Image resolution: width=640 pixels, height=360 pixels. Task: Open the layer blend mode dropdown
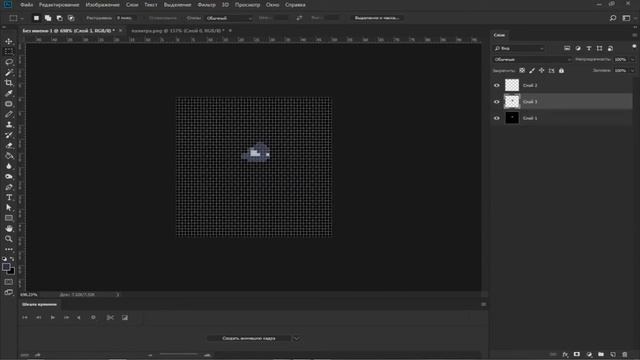click(532, 60)
